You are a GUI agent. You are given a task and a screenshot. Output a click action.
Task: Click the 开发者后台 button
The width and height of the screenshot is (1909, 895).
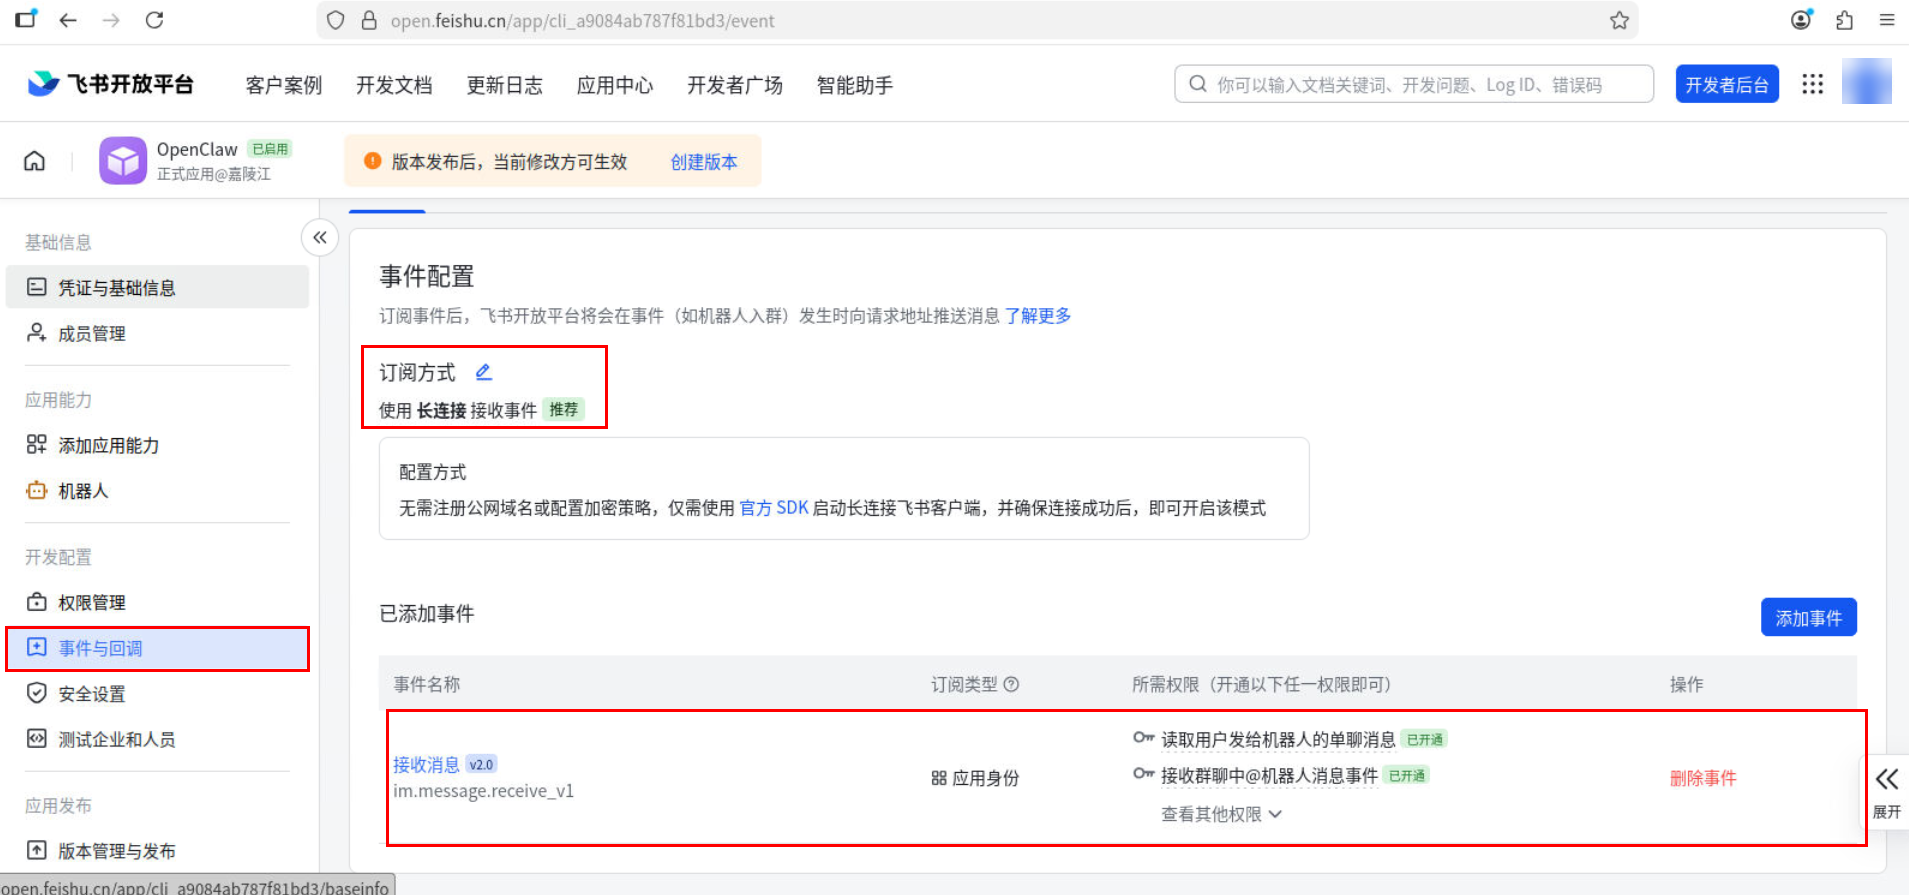click(x=1727, y=84)
